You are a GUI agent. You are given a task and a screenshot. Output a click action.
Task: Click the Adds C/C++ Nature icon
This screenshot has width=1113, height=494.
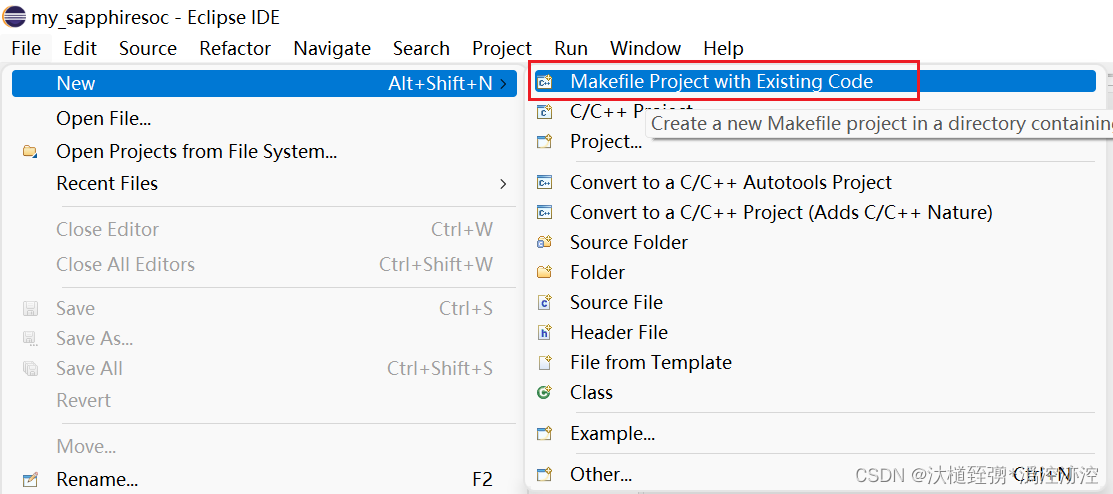[x=544, y=212]
